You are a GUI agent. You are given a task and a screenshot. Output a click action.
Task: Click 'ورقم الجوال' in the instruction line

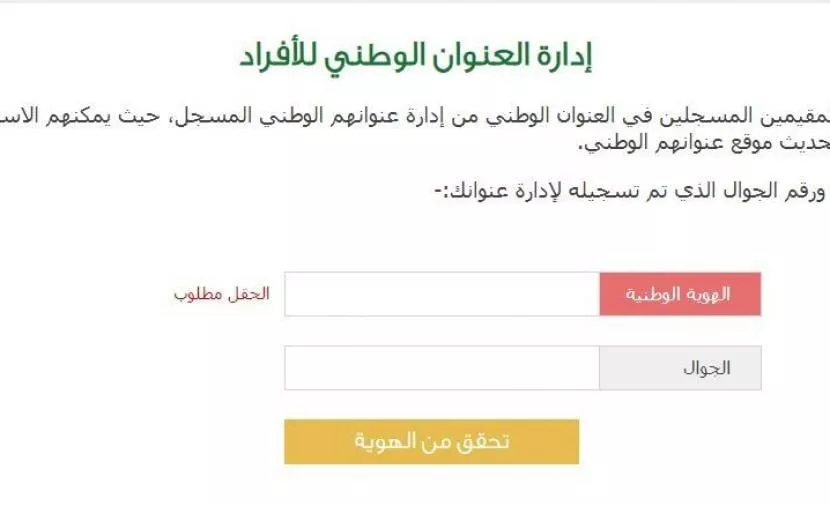click(773, 191)
